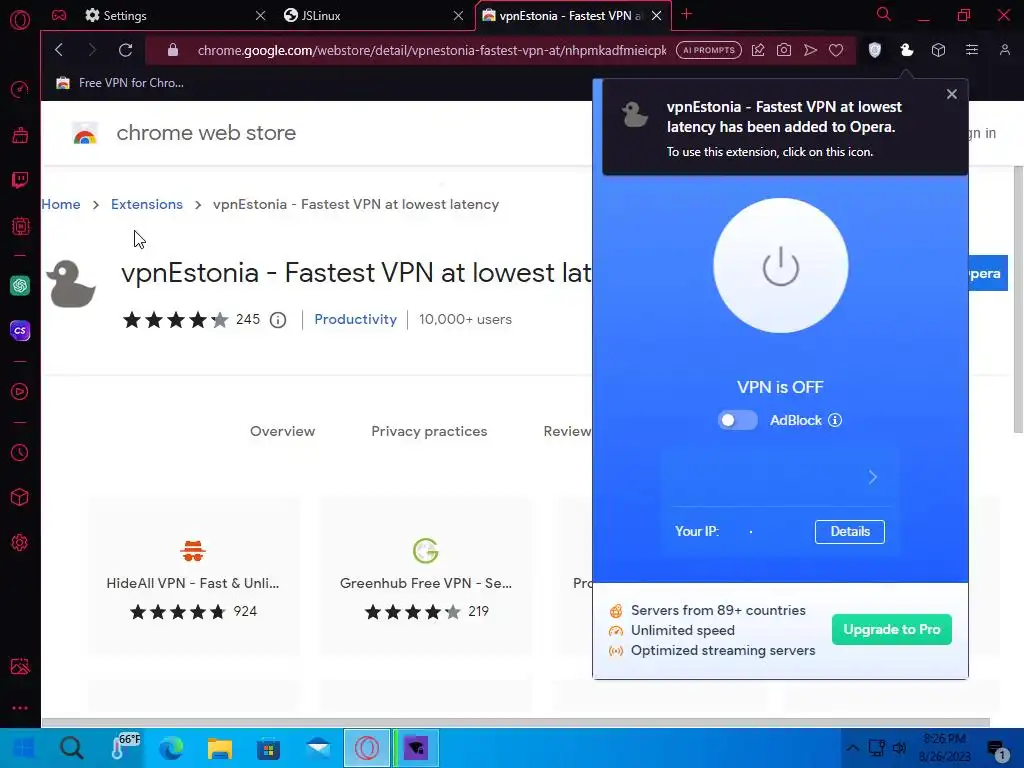The width and height of the screenshot is (1024, 768).
Task: Open Settings gear in sidebar
Action: (20, 543)
